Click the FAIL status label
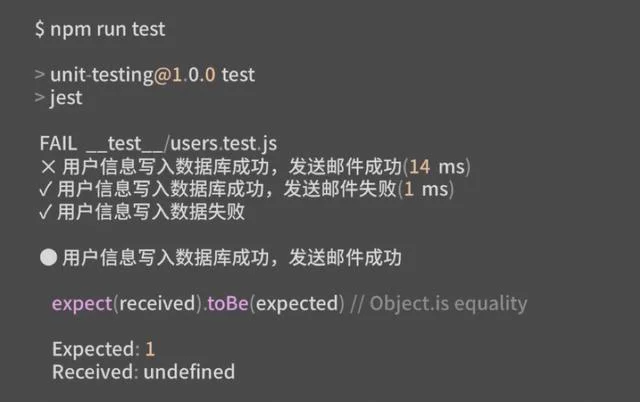This screenshot has width=640, height=402. point(58,143)
